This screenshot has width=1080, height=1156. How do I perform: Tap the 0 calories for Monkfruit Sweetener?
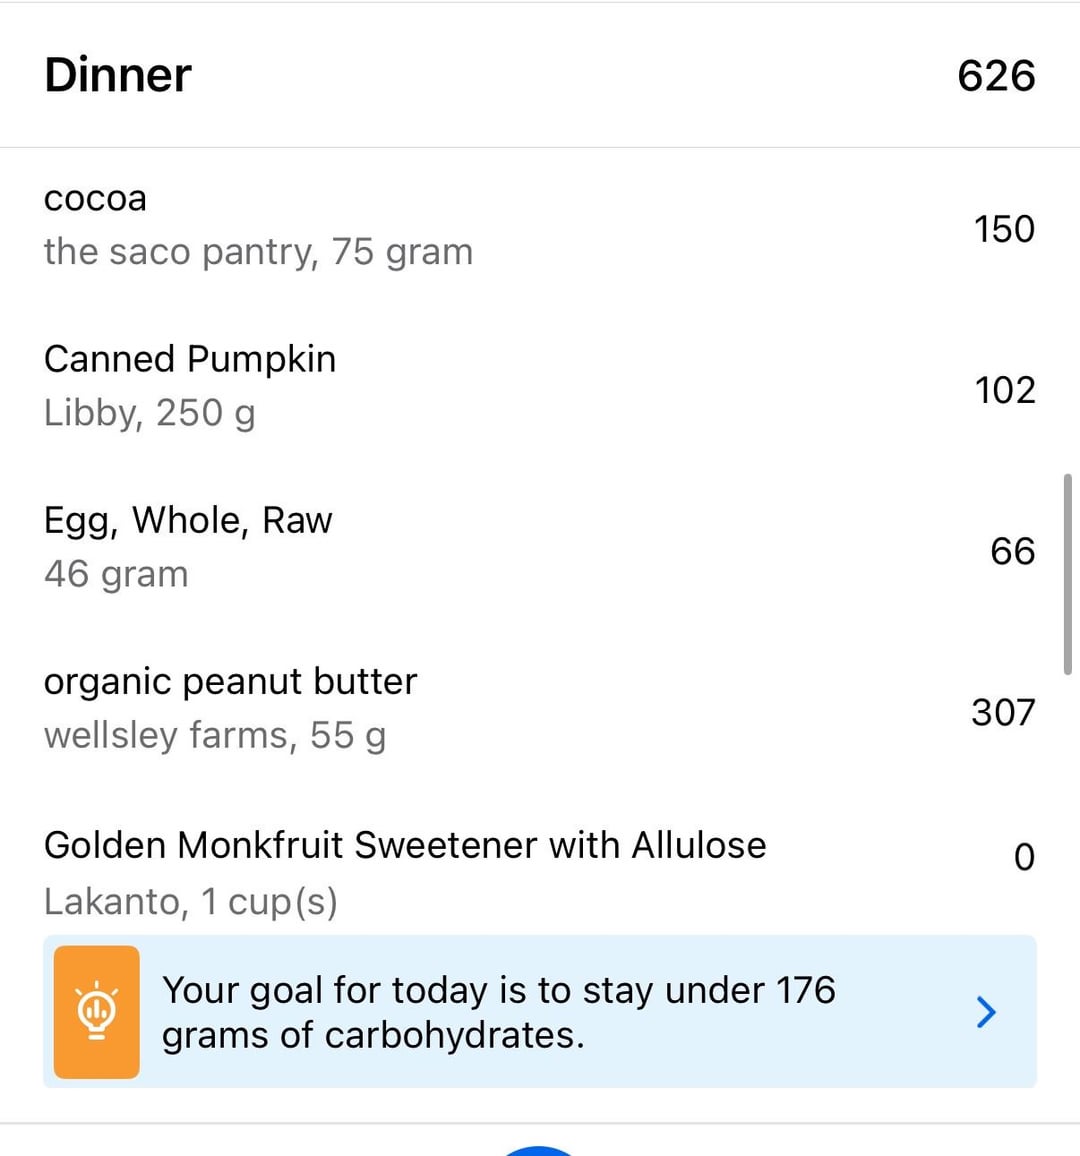click(1024, 858)
